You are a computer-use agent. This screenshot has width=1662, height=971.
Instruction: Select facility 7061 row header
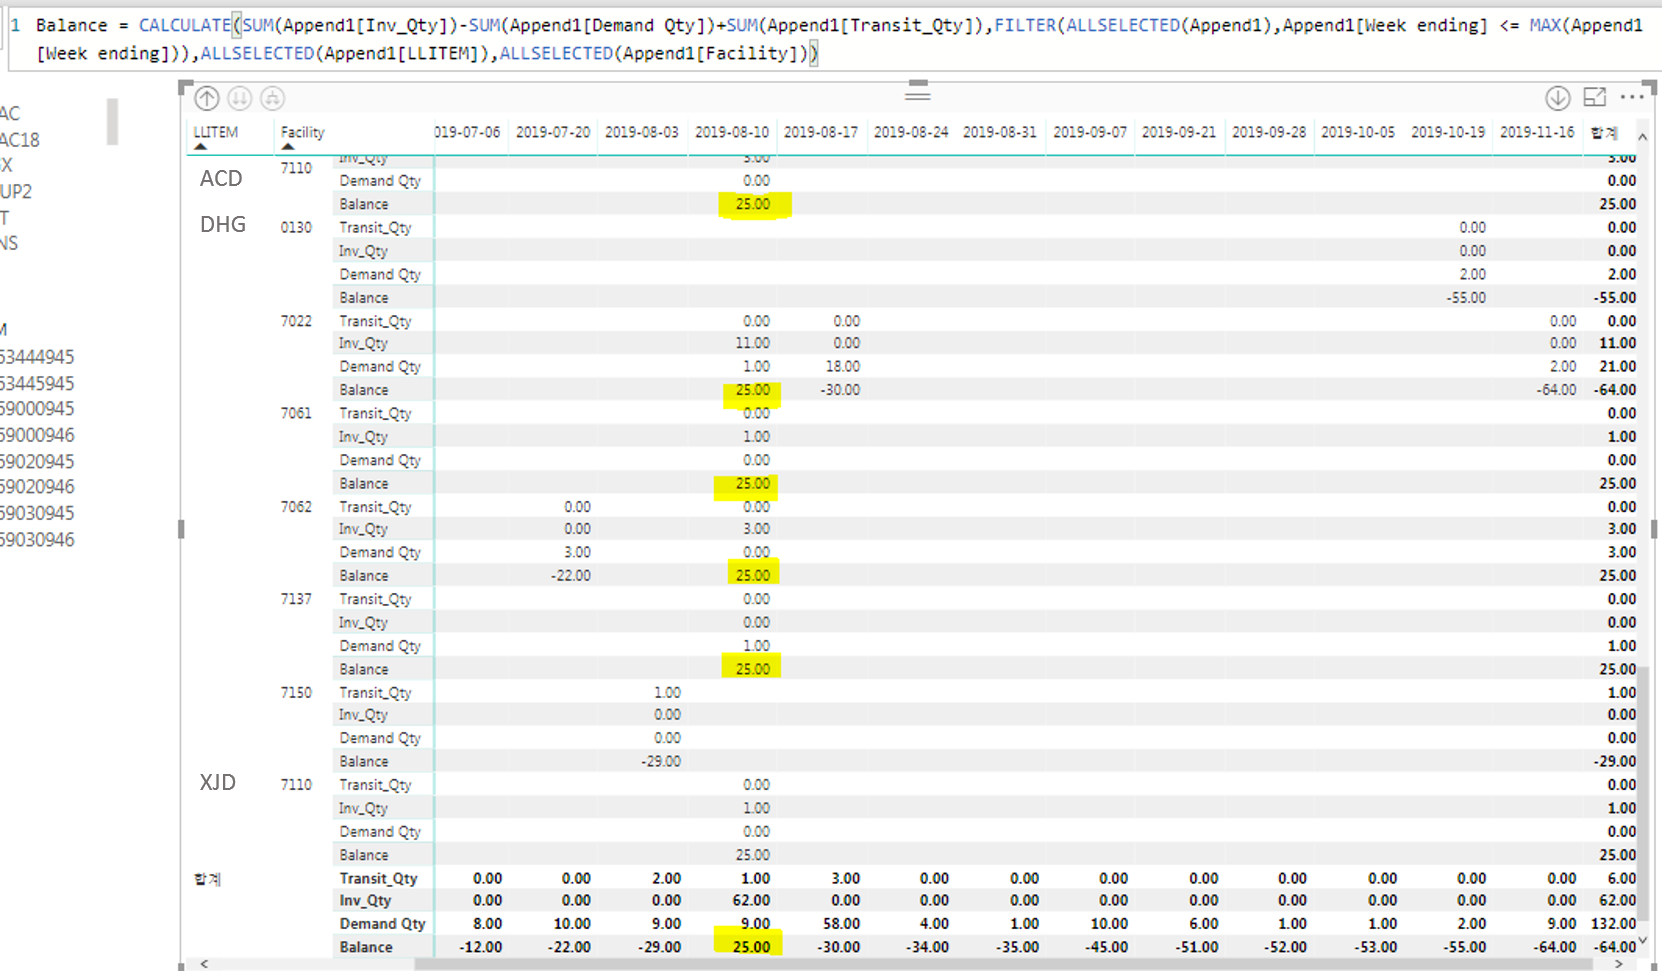coord(296,413)
